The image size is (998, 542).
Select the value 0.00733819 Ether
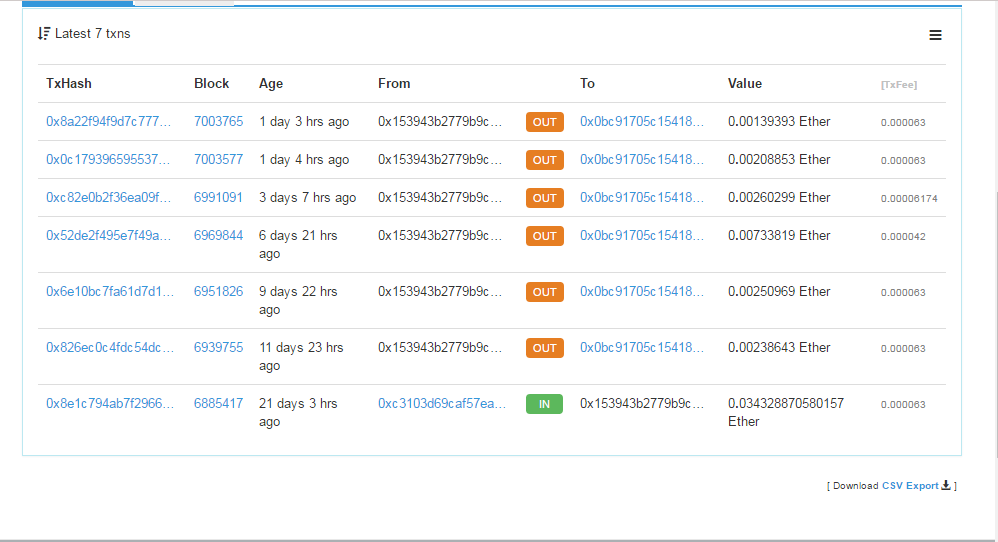779,236
